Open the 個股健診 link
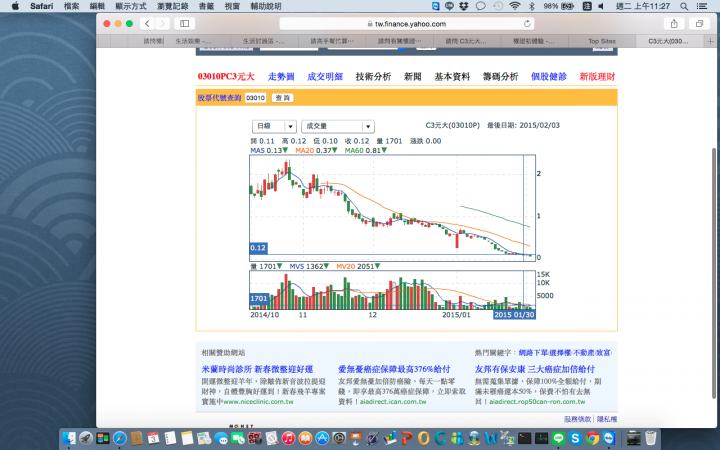Viewport: 720px width, 450px height. coord(549,77)
